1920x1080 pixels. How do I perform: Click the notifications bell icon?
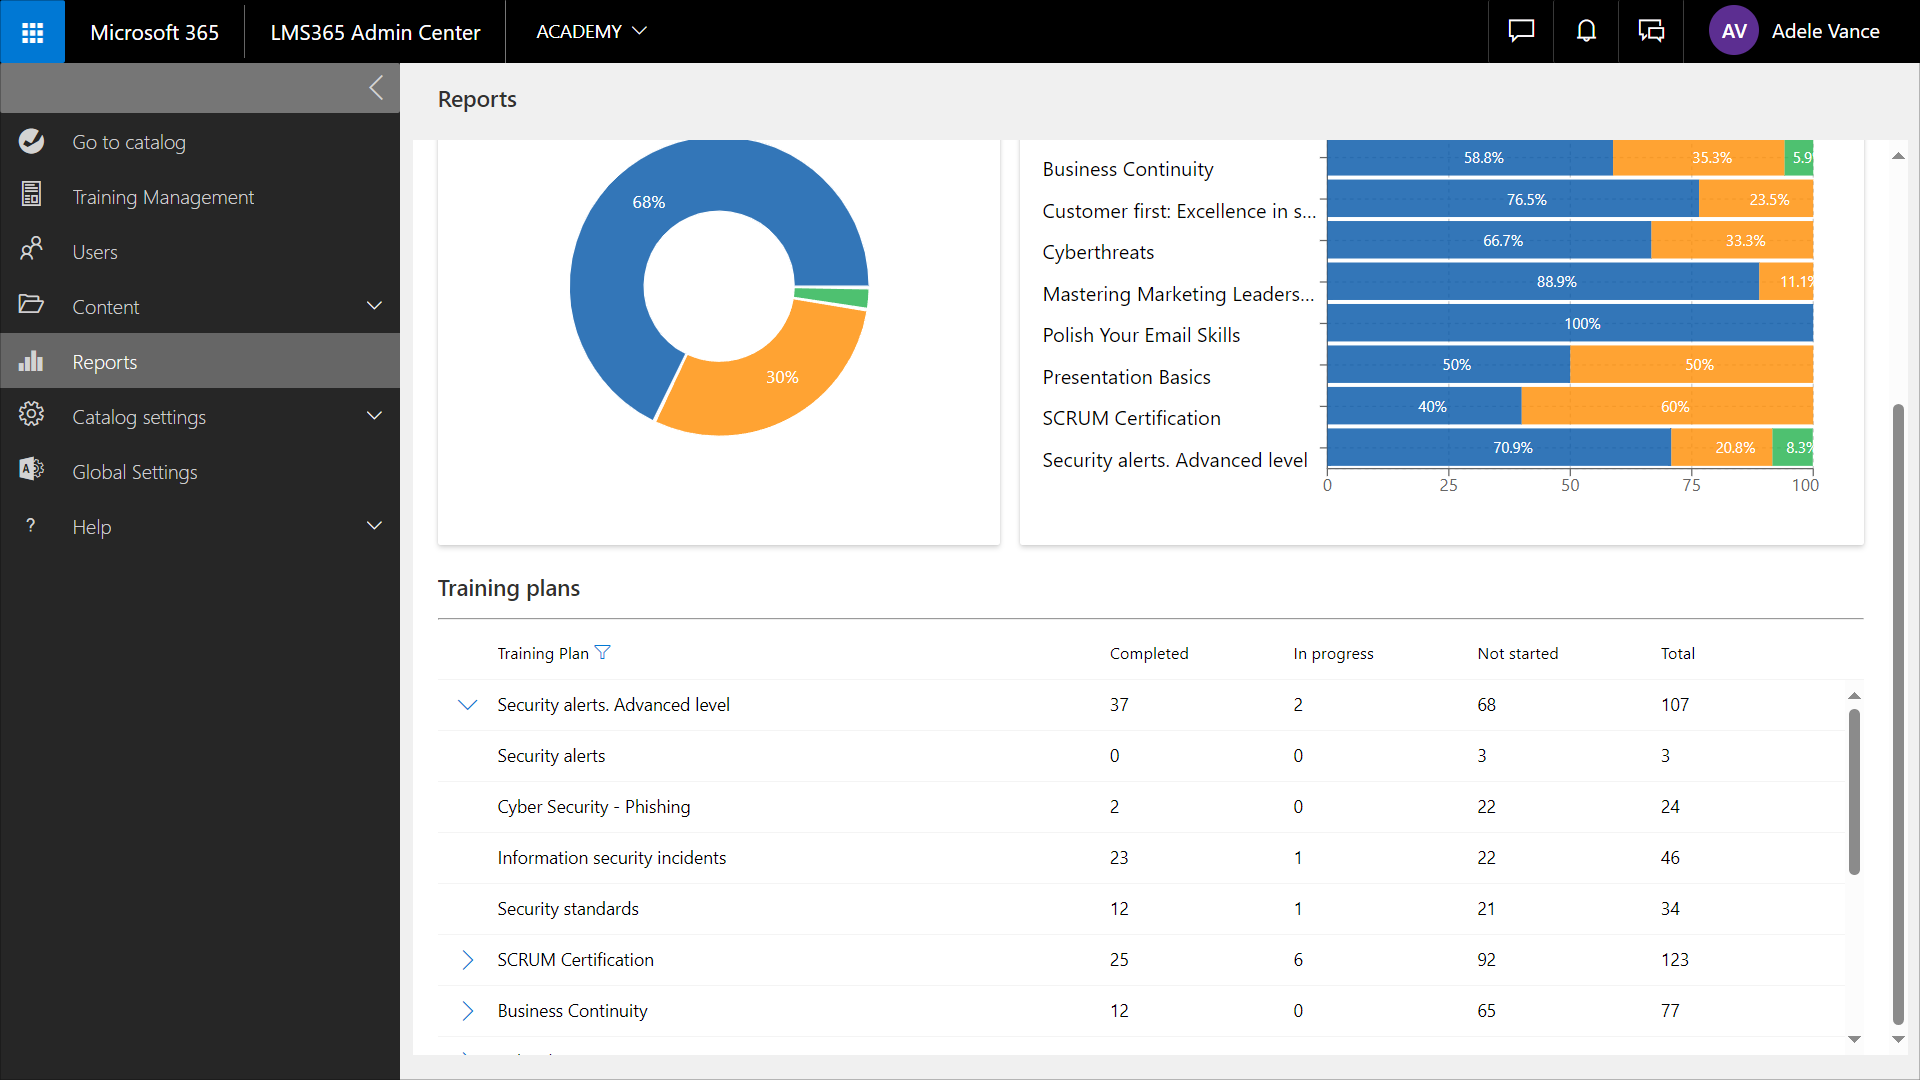click(1586, 32)
